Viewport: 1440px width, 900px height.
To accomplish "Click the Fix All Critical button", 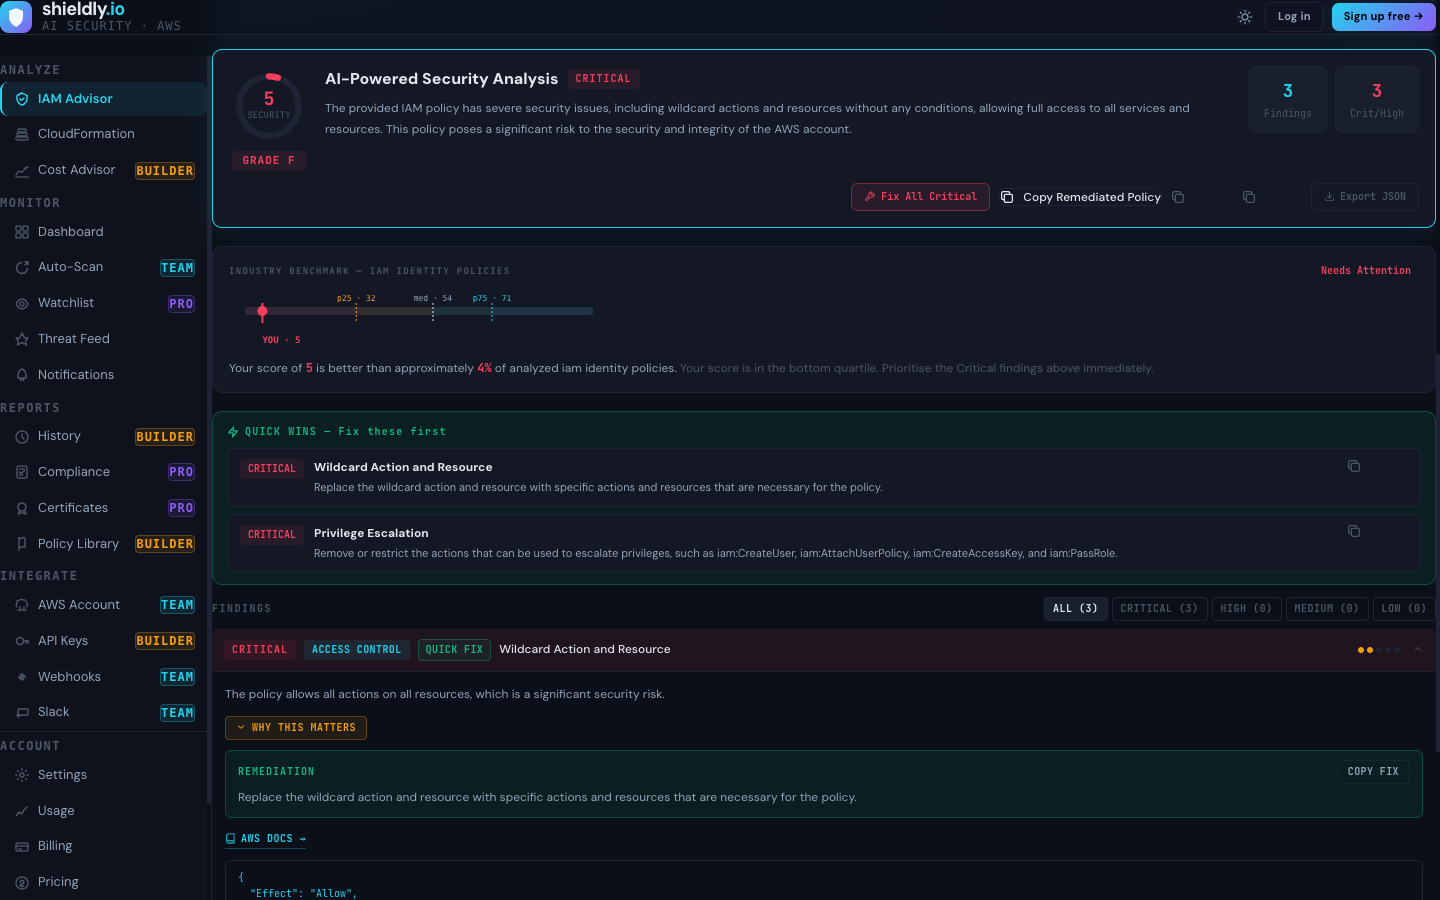I will (920, 197).
